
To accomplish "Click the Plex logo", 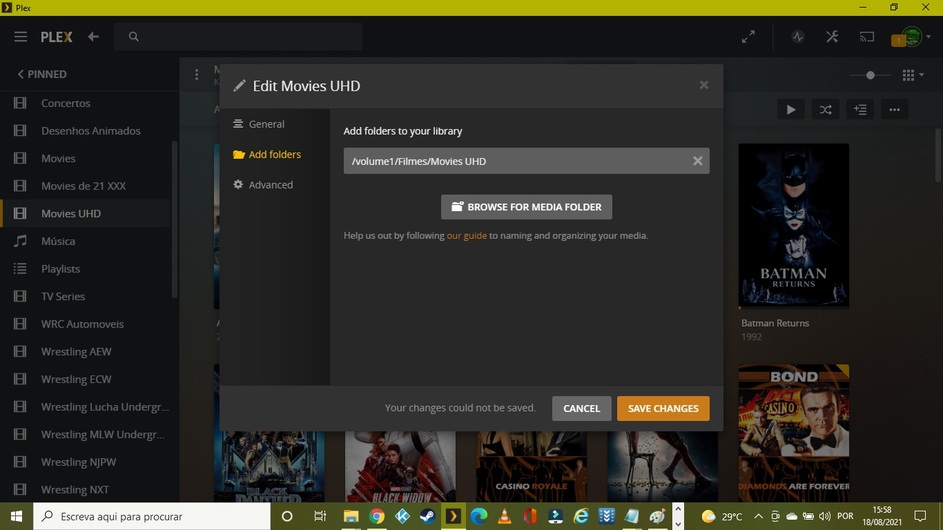I will pyautogui.click(x=57, y=37).
